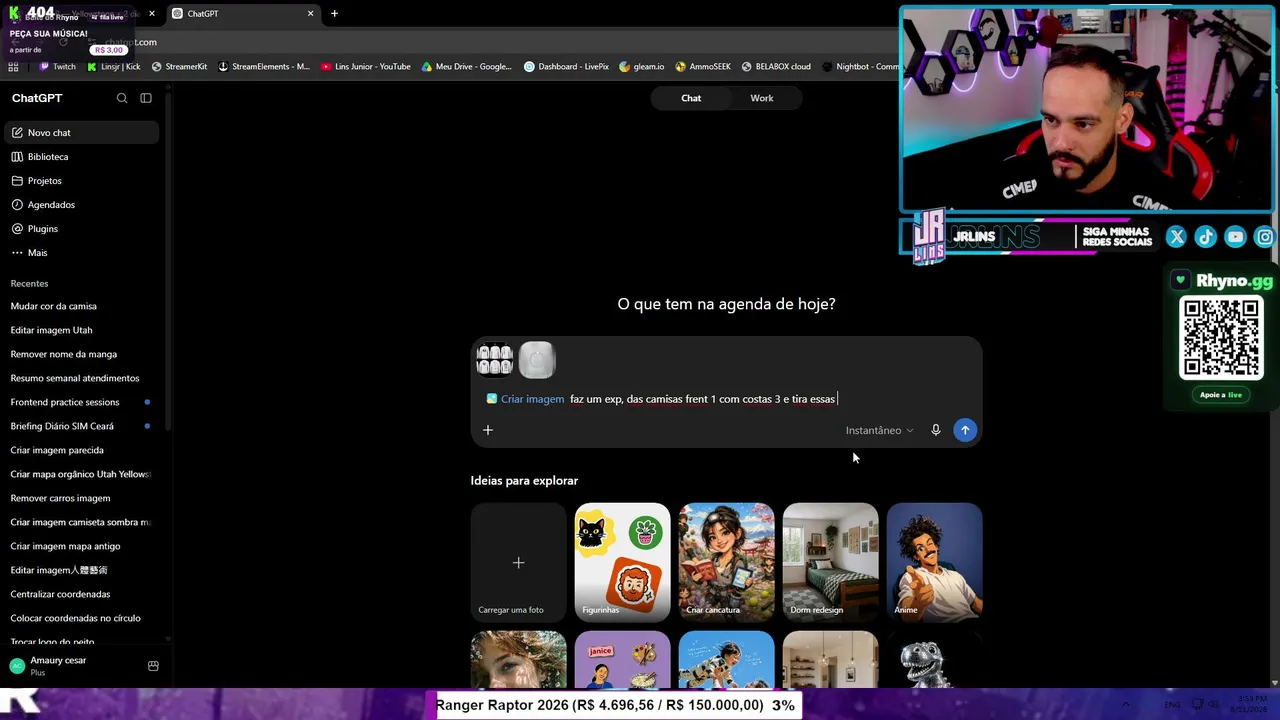Image resolution: width=1280 pixels, height=720 pixels.
Task: Click the Carregar uma foto card
Action: [x=518, y=562]
